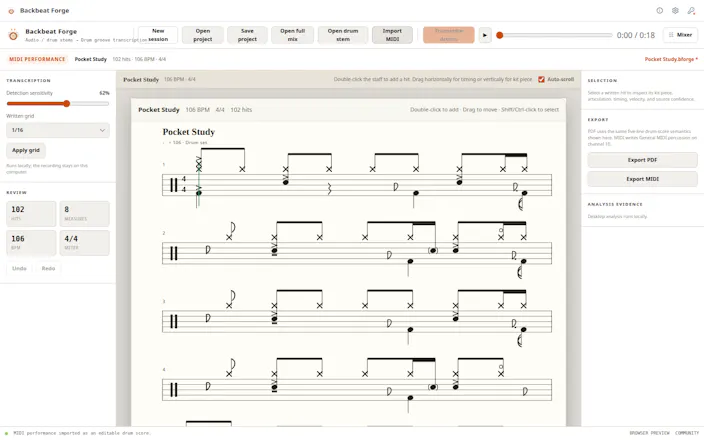Click the orange Transcribe drums button
This screenshot has height=440, width=704.
(x=449, y=35)
